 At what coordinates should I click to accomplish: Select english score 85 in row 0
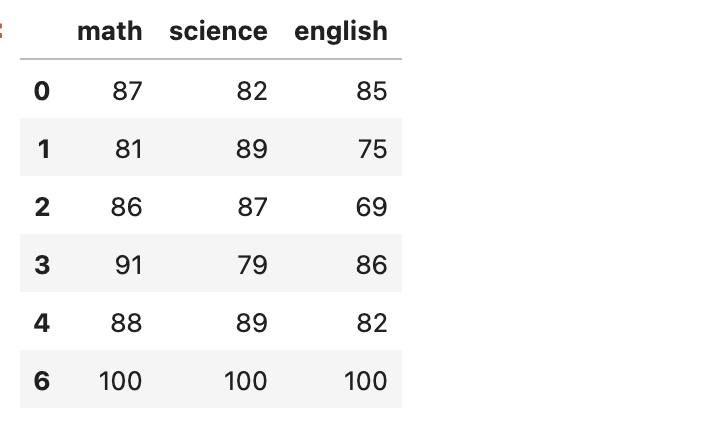[x=371, y=92]
